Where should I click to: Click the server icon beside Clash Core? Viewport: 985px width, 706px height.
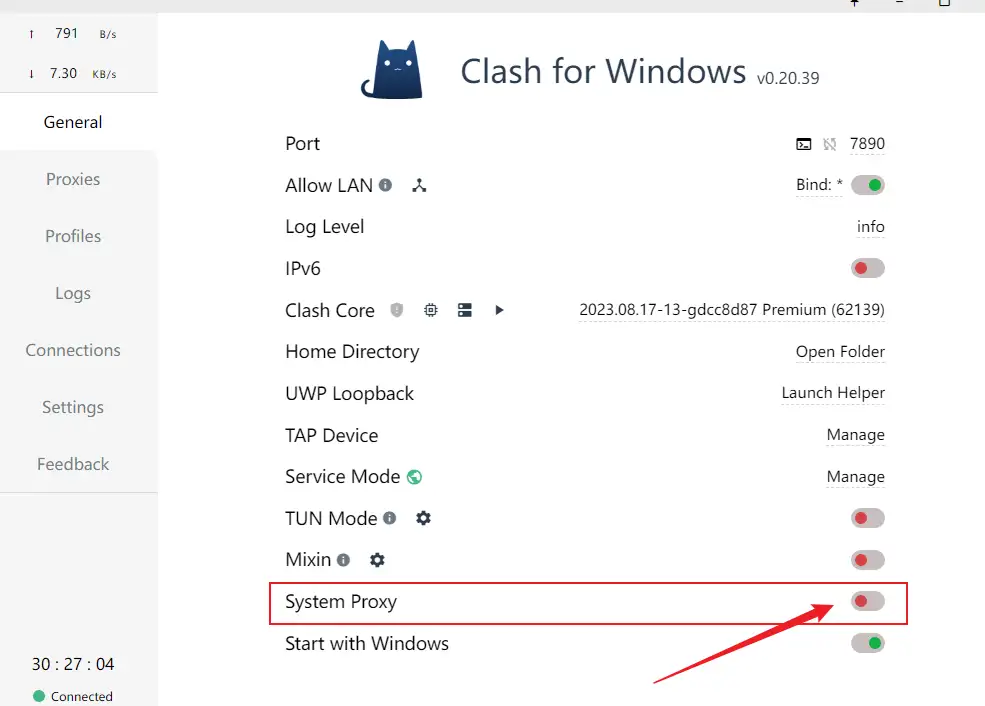click(x=465, y=310)
